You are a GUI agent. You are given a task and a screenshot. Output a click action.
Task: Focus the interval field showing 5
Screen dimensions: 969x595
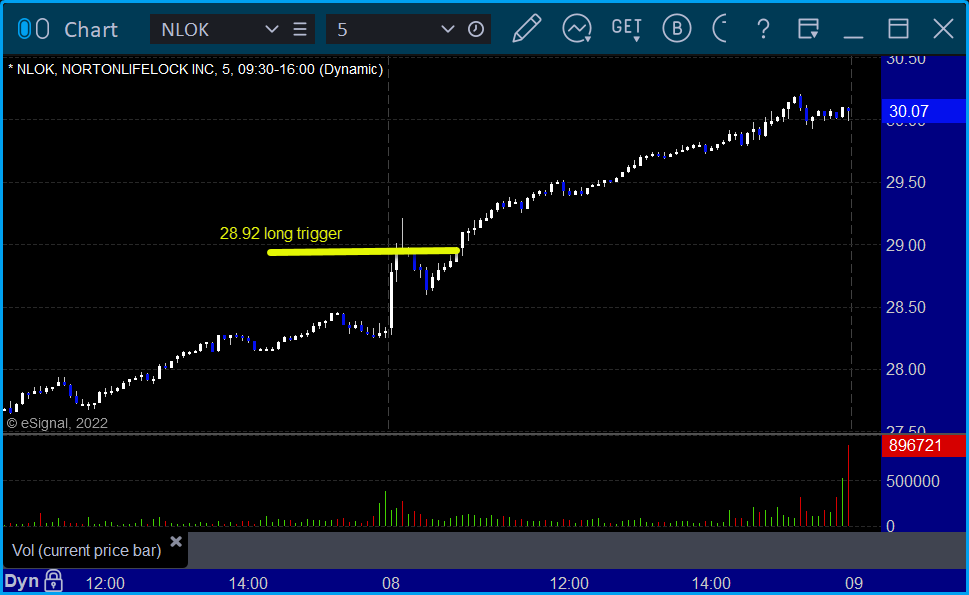(383, 30)
